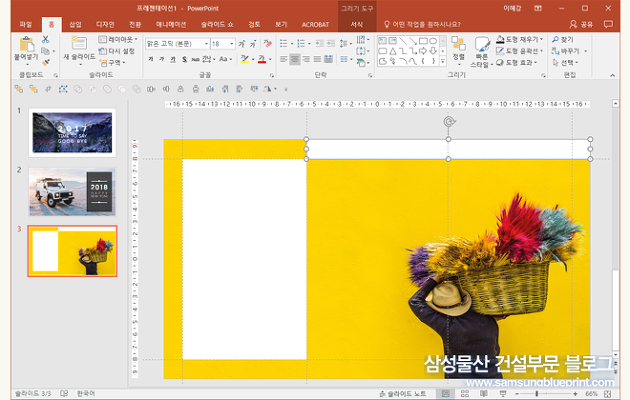
Task: Toggle bold formatting
Action: 151,59
